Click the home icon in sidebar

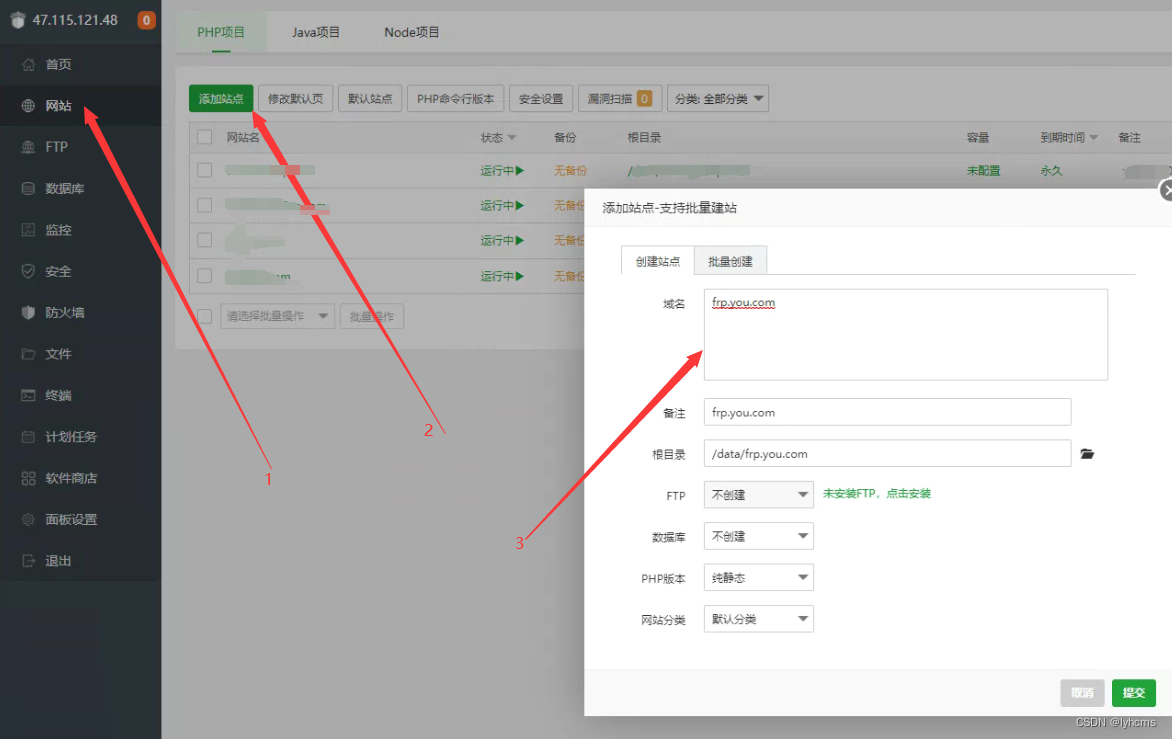(x=28, y=65)
